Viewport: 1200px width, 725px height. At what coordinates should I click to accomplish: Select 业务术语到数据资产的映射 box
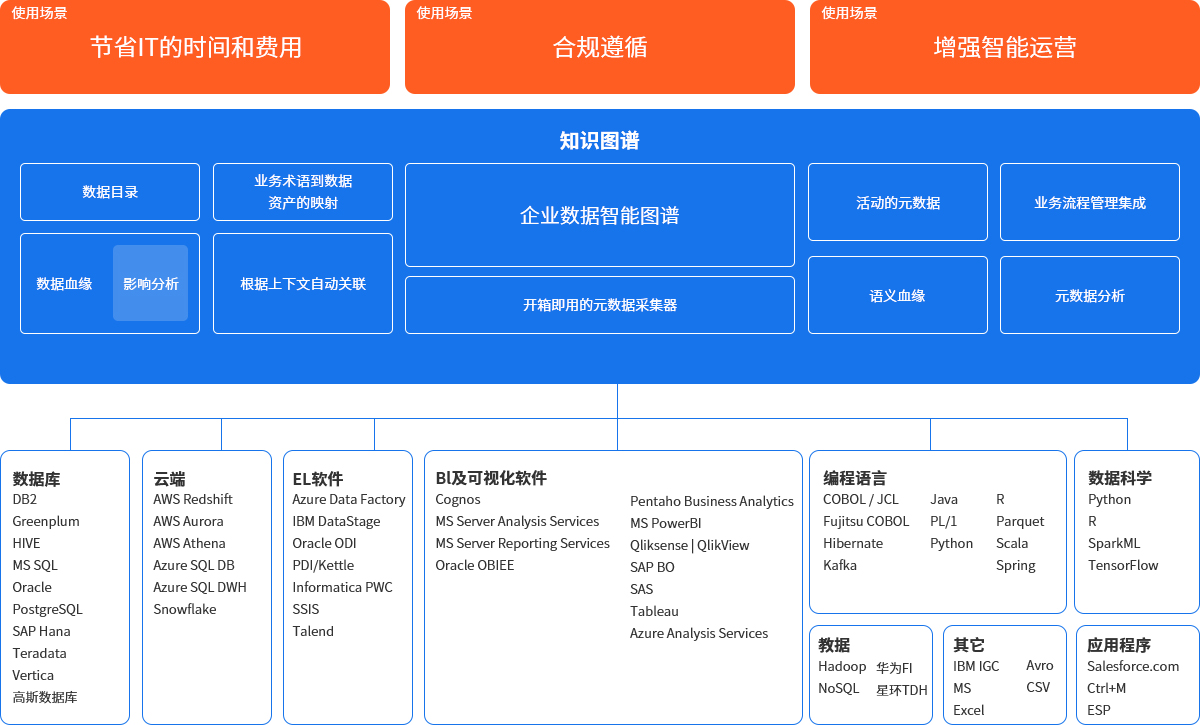[x=303, y=192]
